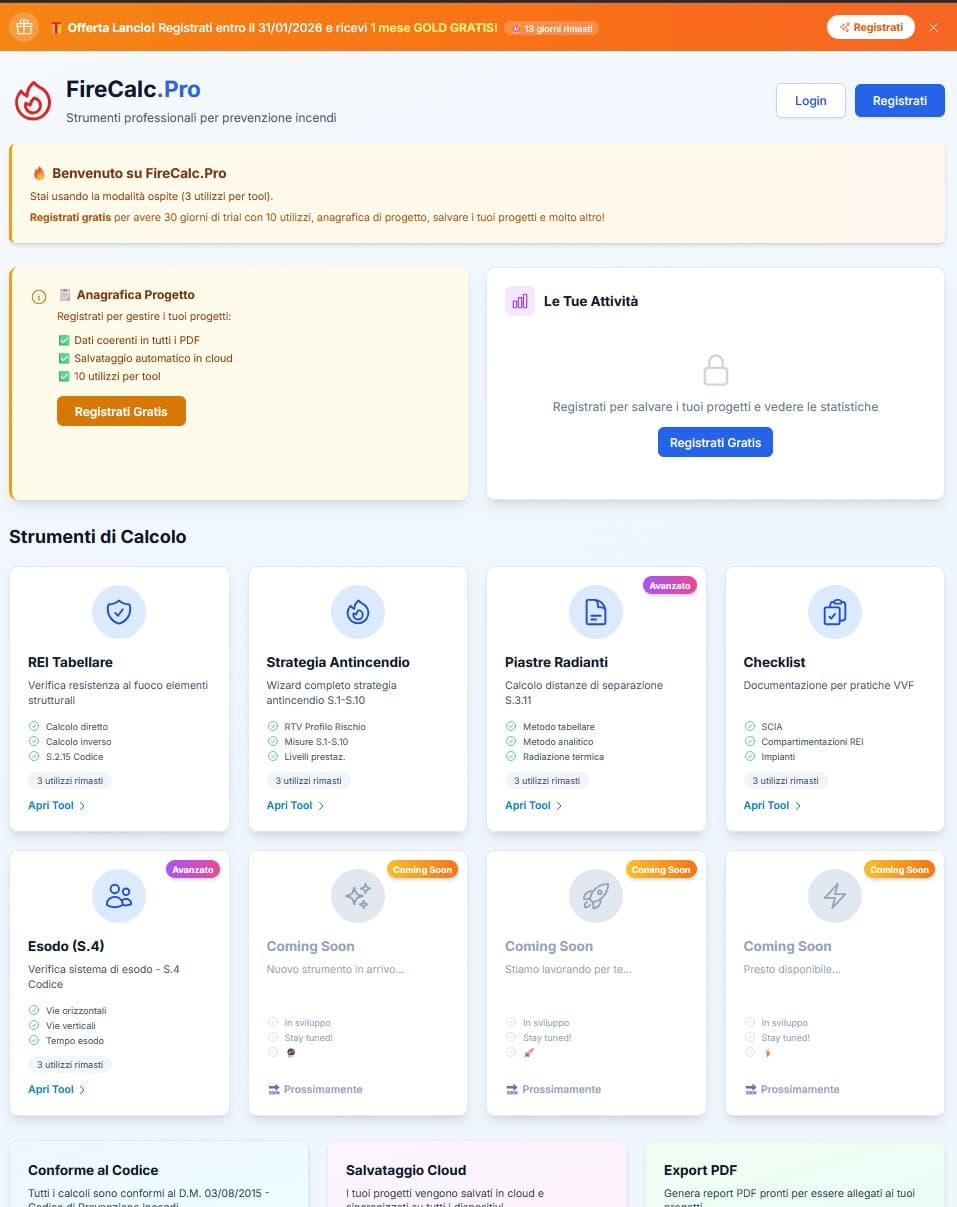Click the Login button in the header
957x1207 pixels.
click(811, 101)
